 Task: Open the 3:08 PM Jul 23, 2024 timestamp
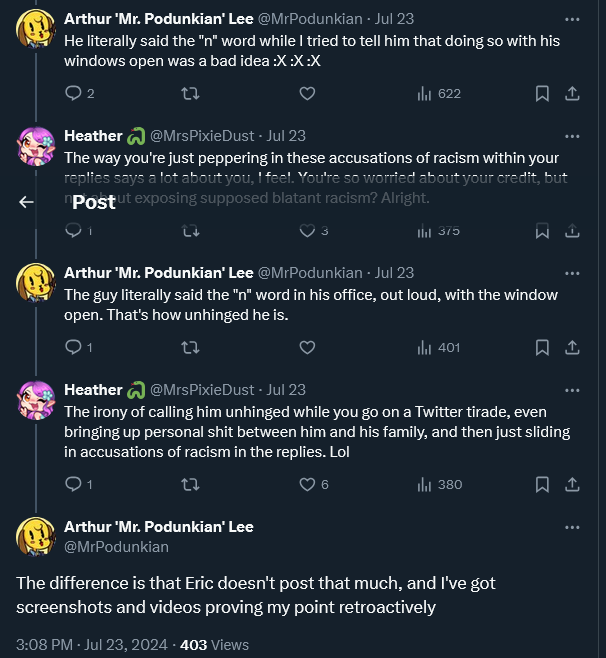(90, 645)
